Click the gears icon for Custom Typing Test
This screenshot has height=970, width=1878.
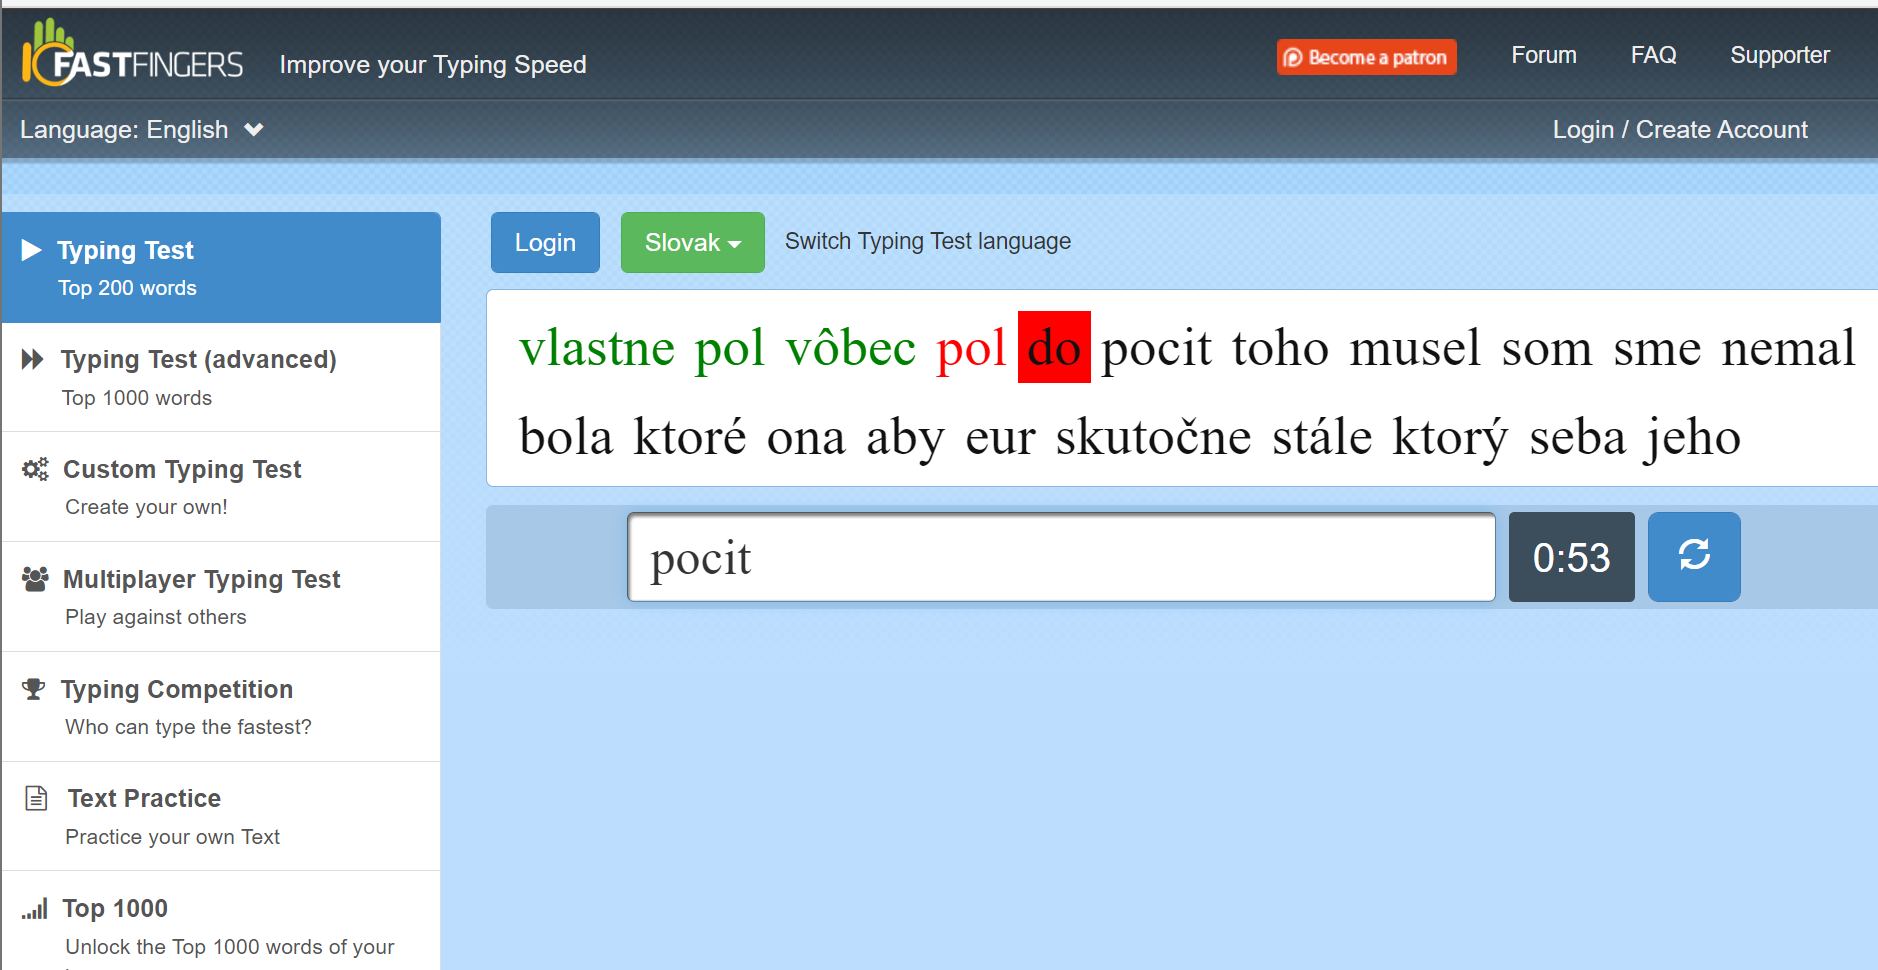[35, 469]
